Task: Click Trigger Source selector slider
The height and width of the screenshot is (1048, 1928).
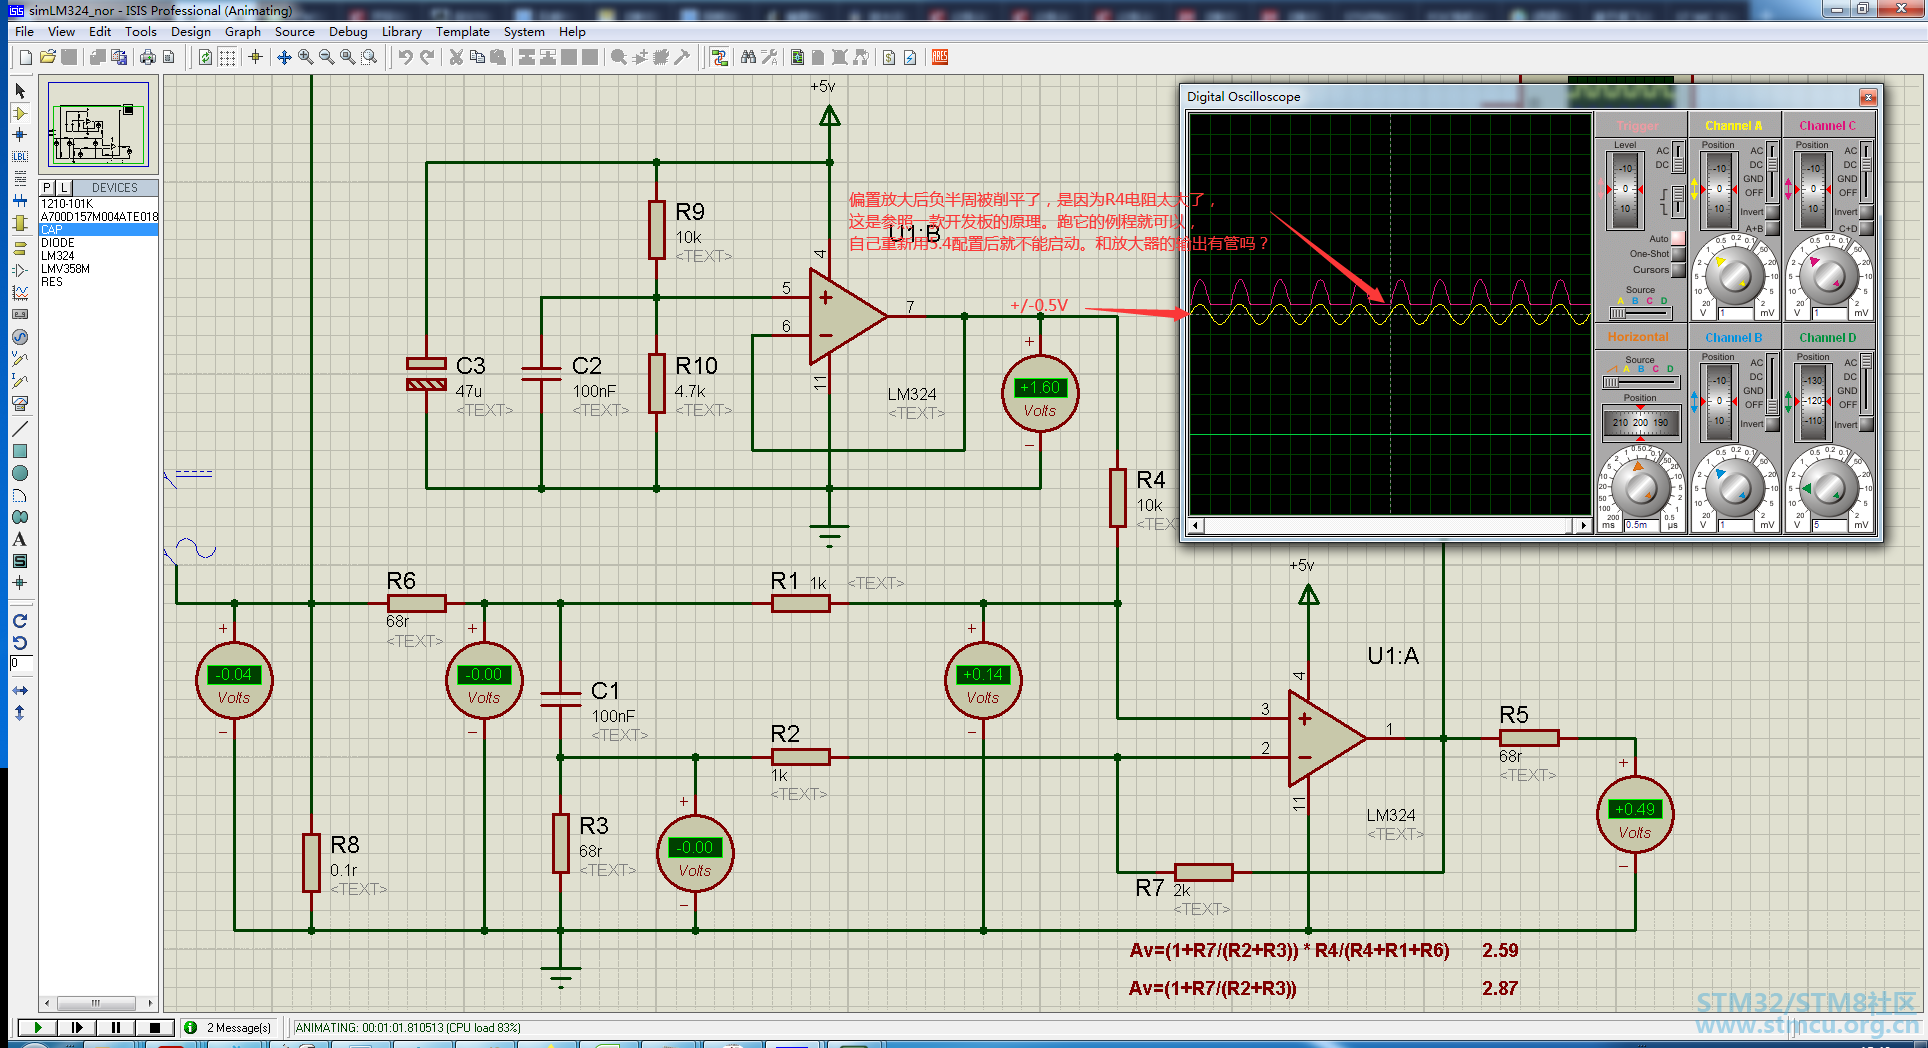Action: (1640, 313)
